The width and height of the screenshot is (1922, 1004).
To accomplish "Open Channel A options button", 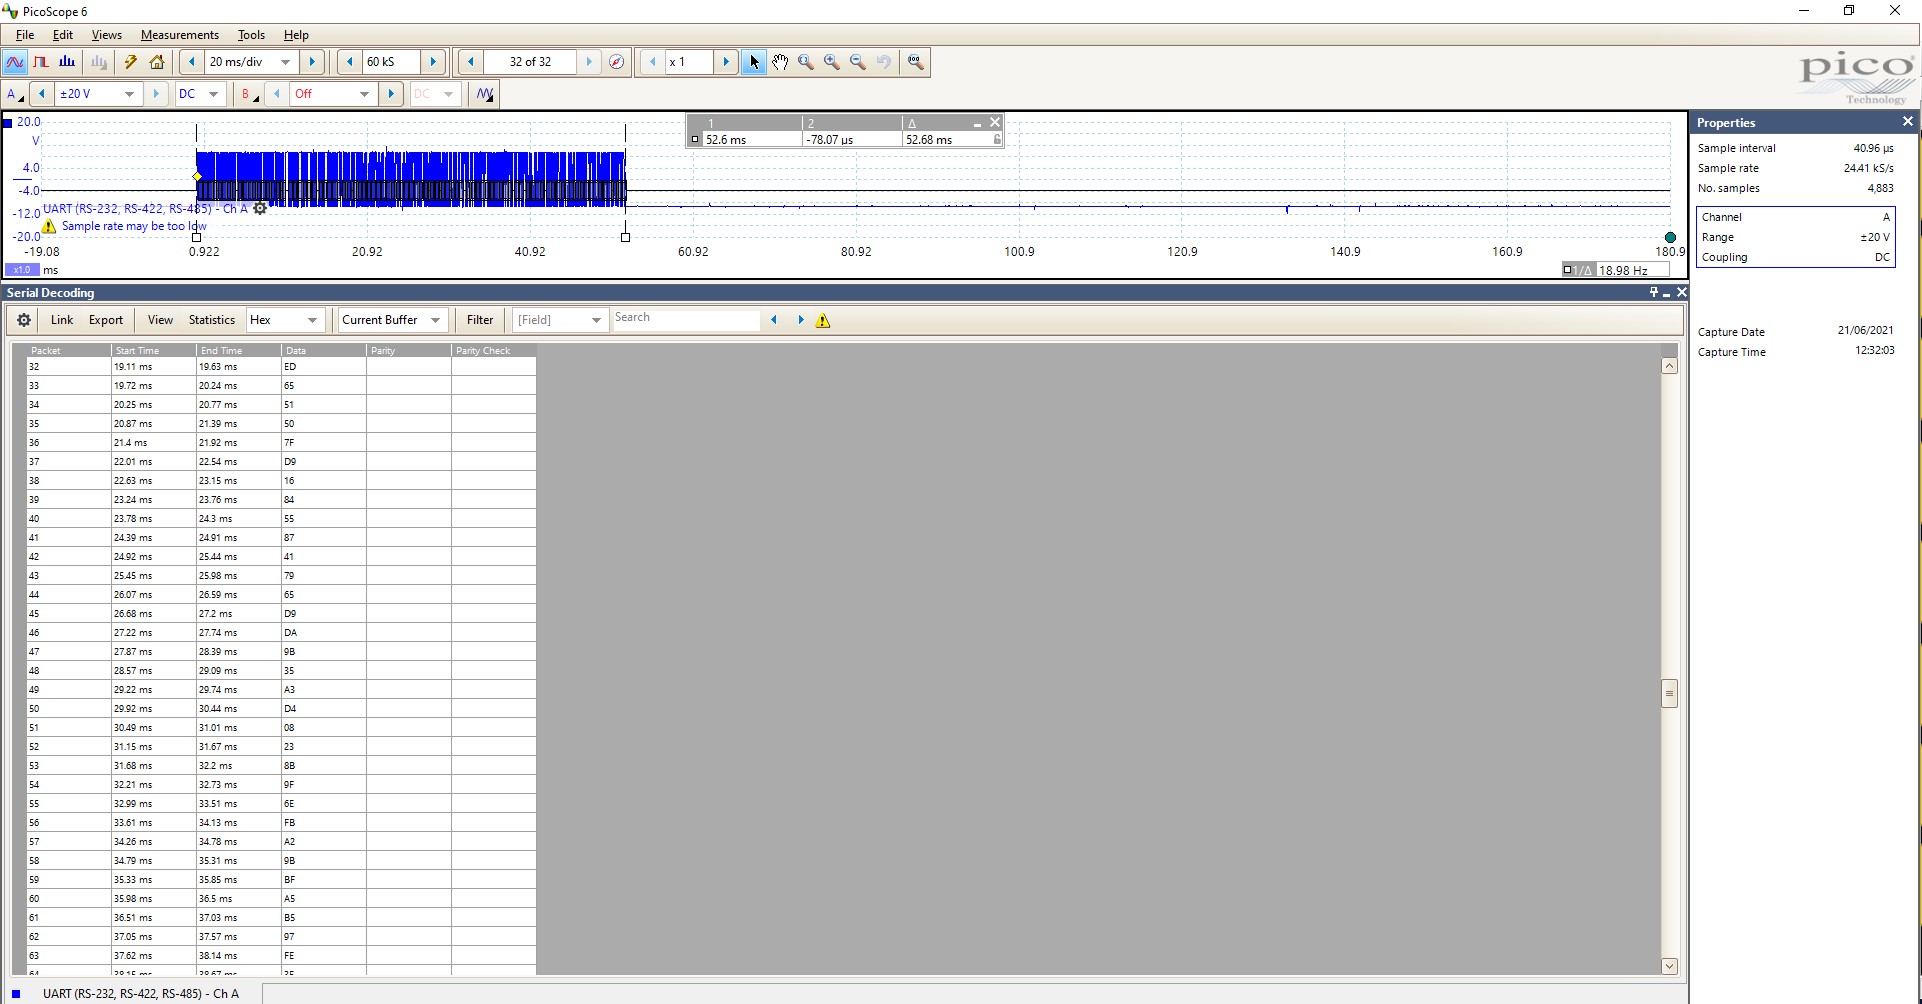I will click(x=14, y=94).
